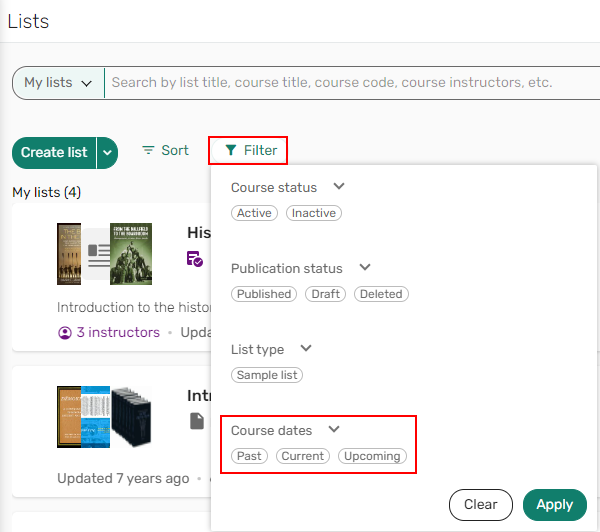
Task: Click the Clear filters button
Action: pyautogui.click(x=481, y=505)
